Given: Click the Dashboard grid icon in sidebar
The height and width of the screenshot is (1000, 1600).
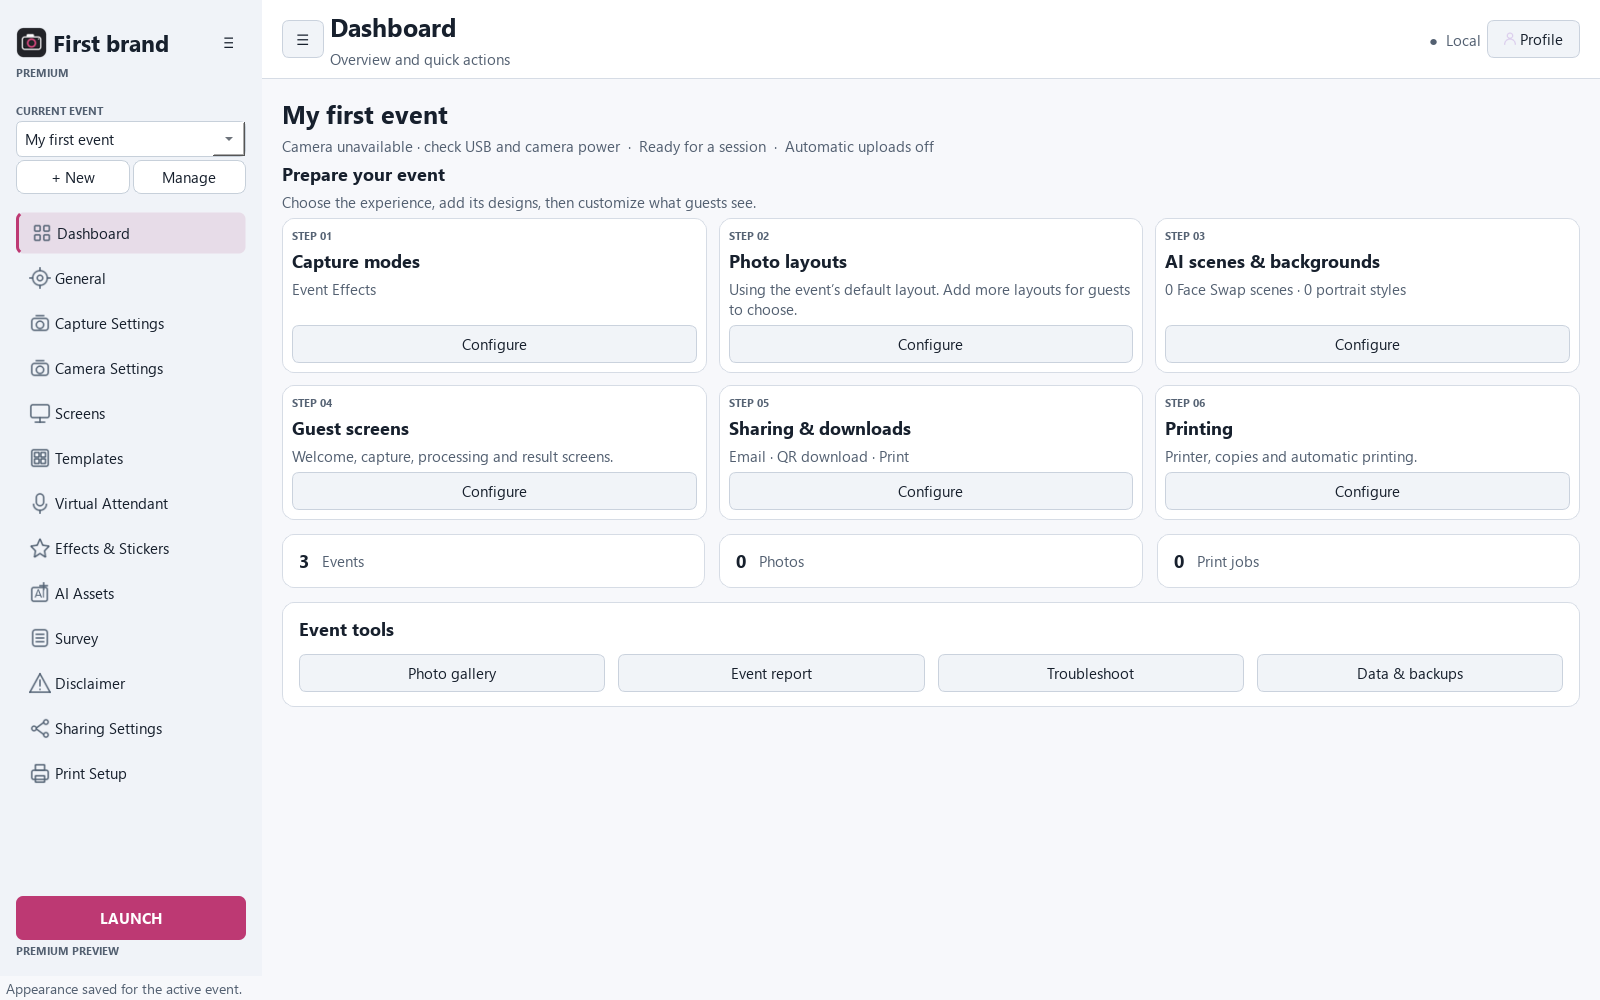Looking at the screenshot, I should click(42, 233).
